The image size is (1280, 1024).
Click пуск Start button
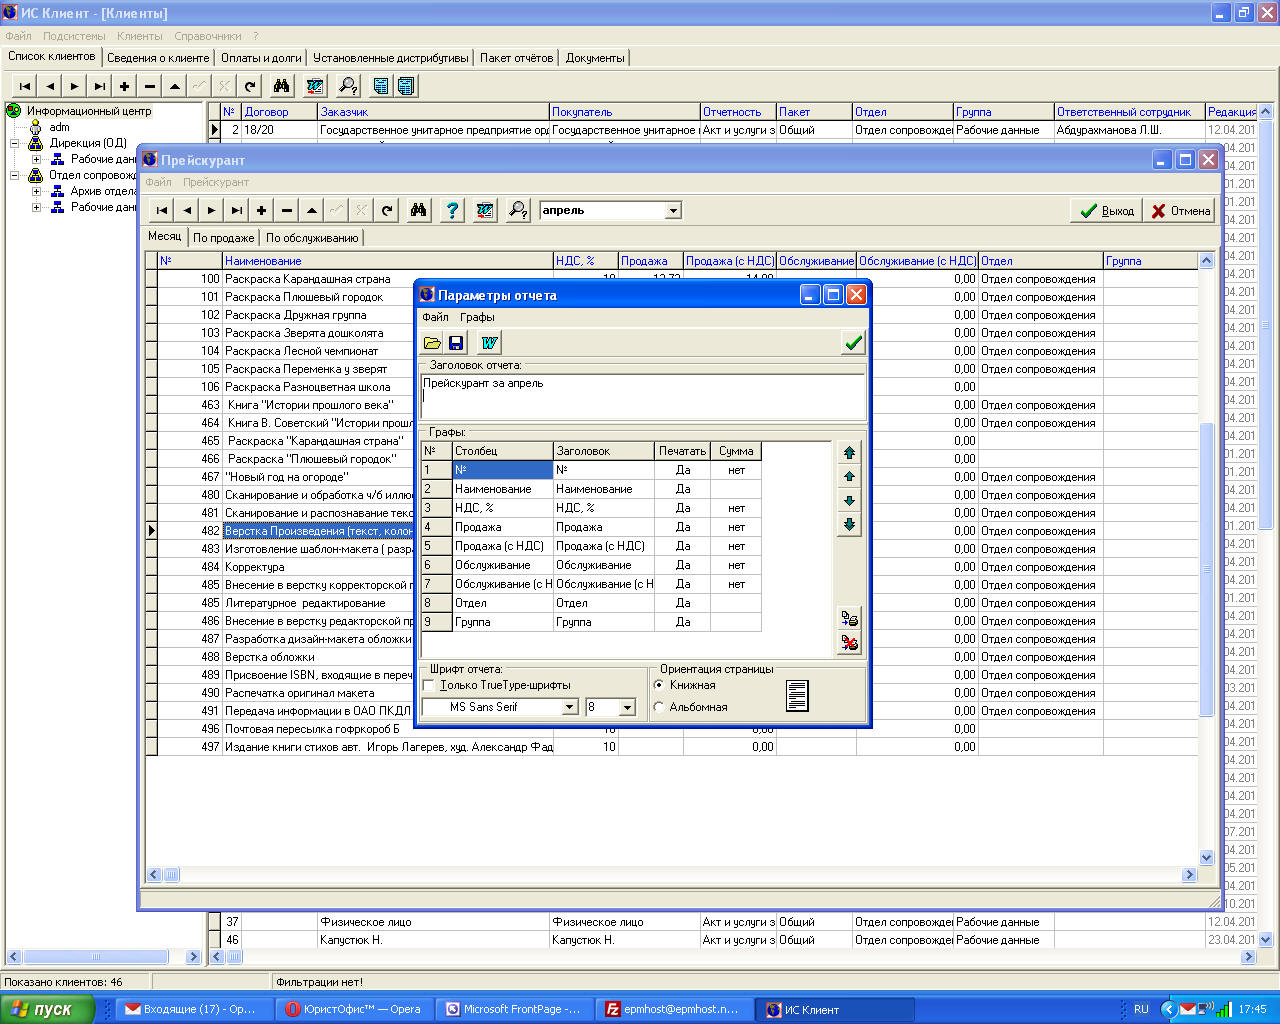[48, 1009]
